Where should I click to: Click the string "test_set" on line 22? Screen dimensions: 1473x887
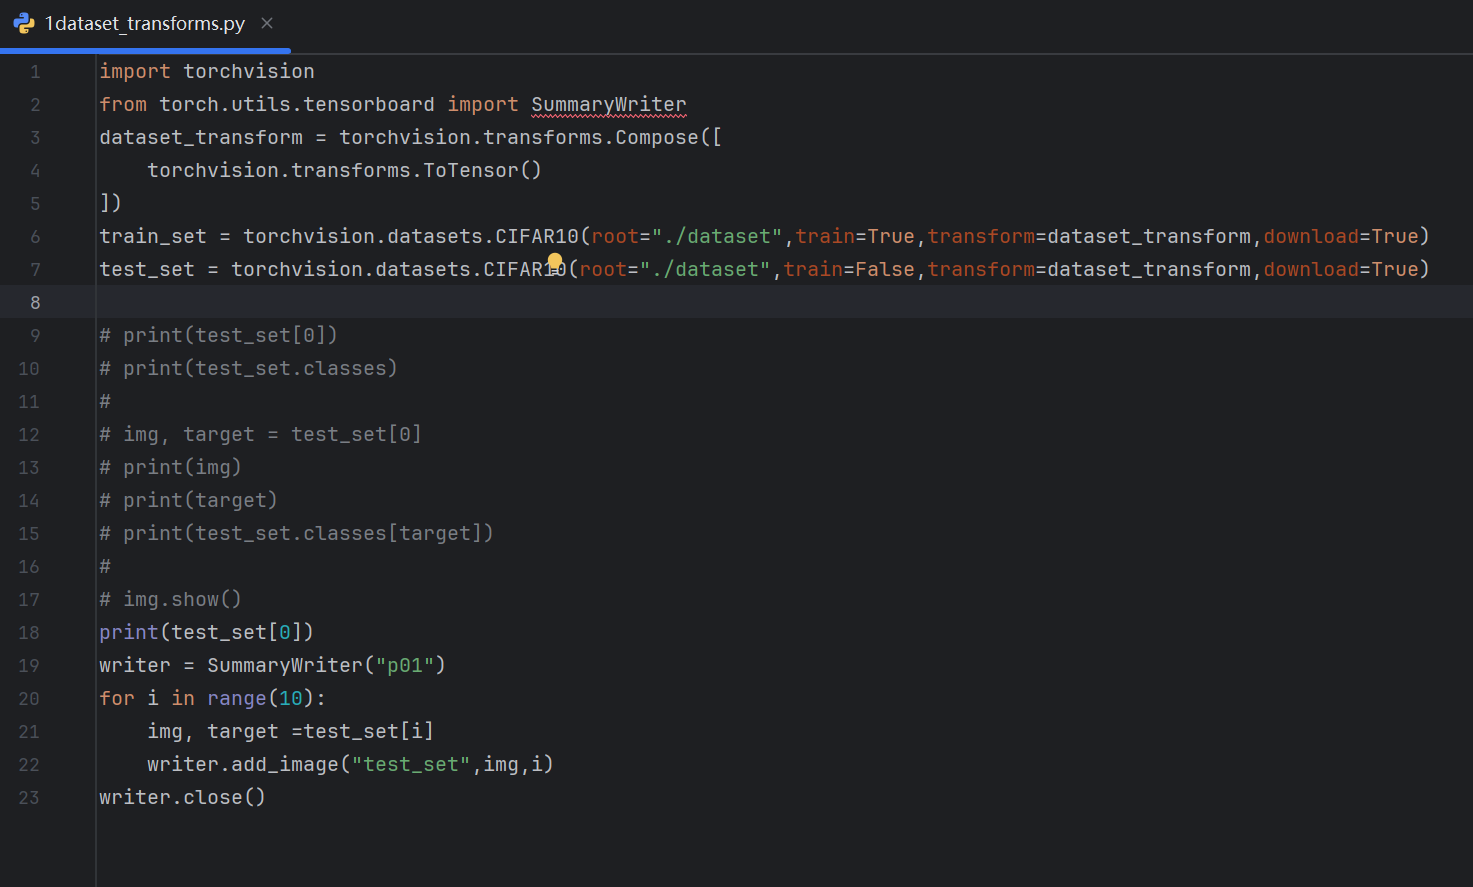click(411, 764)
